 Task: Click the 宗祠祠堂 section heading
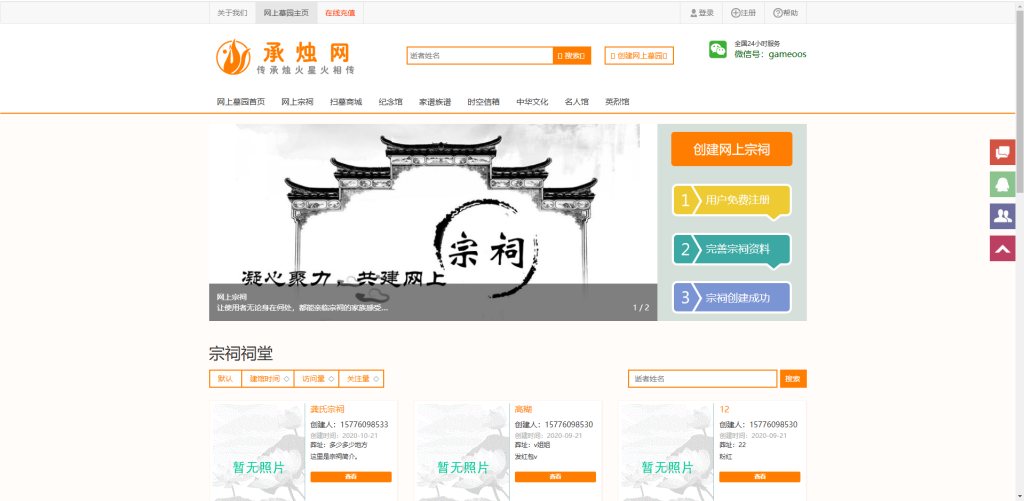241,354
